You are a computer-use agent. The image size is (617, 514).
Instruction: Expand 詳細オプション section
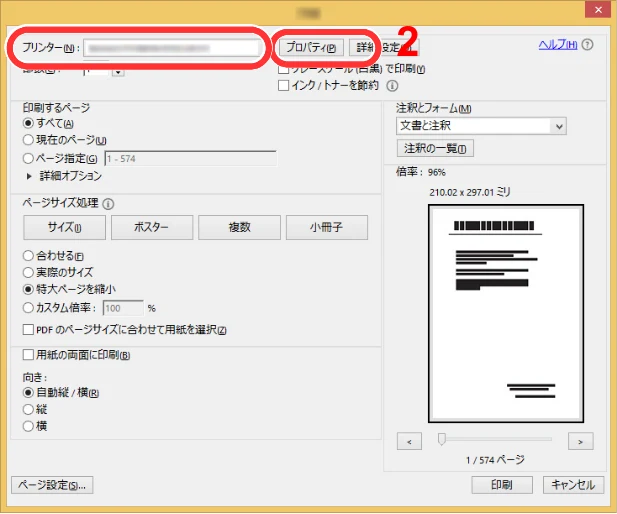[29, 176]
